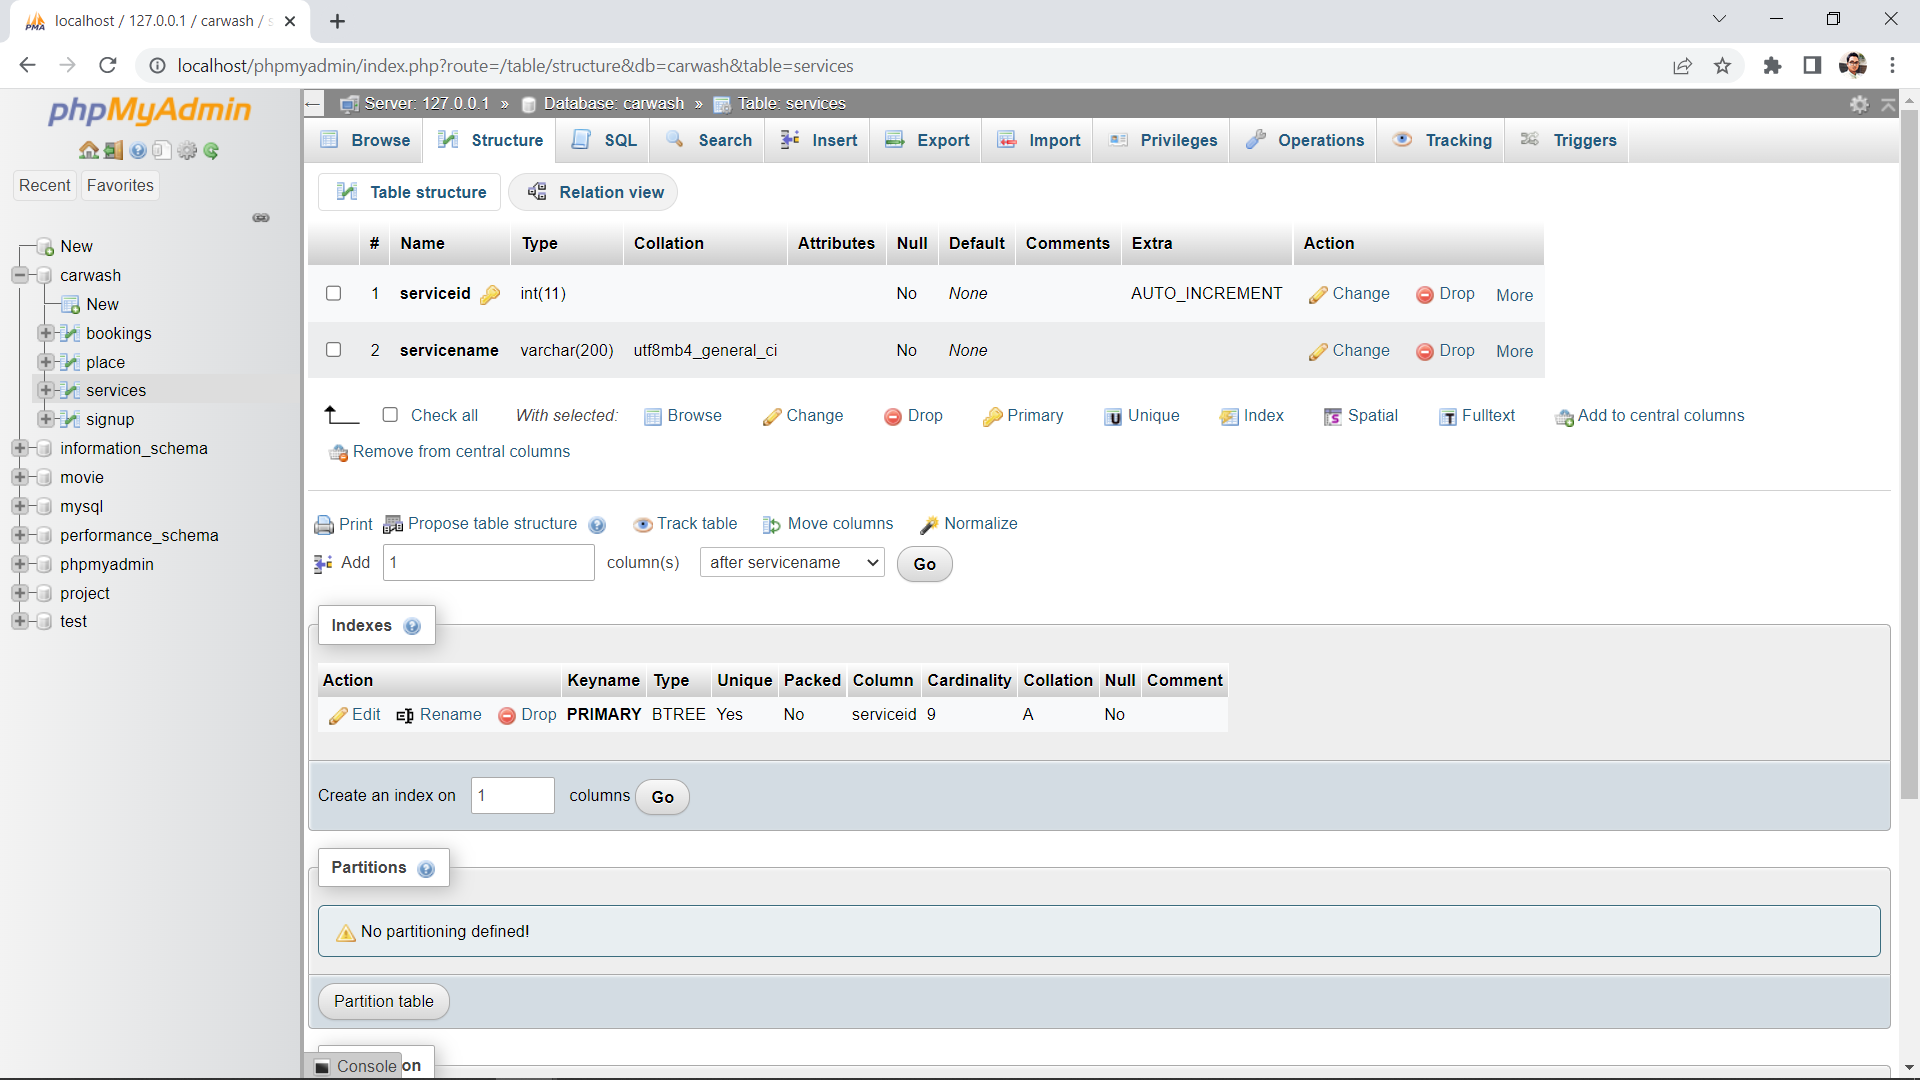Expand the bookings table tree node
The height and width of the screenshot is (1080, 1920).
46,333
